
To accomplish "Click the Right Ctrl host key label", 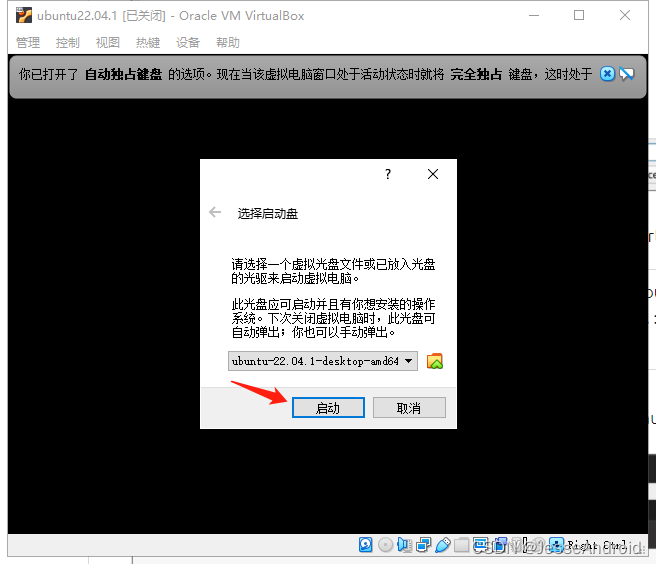I will [x=597, y=545].
